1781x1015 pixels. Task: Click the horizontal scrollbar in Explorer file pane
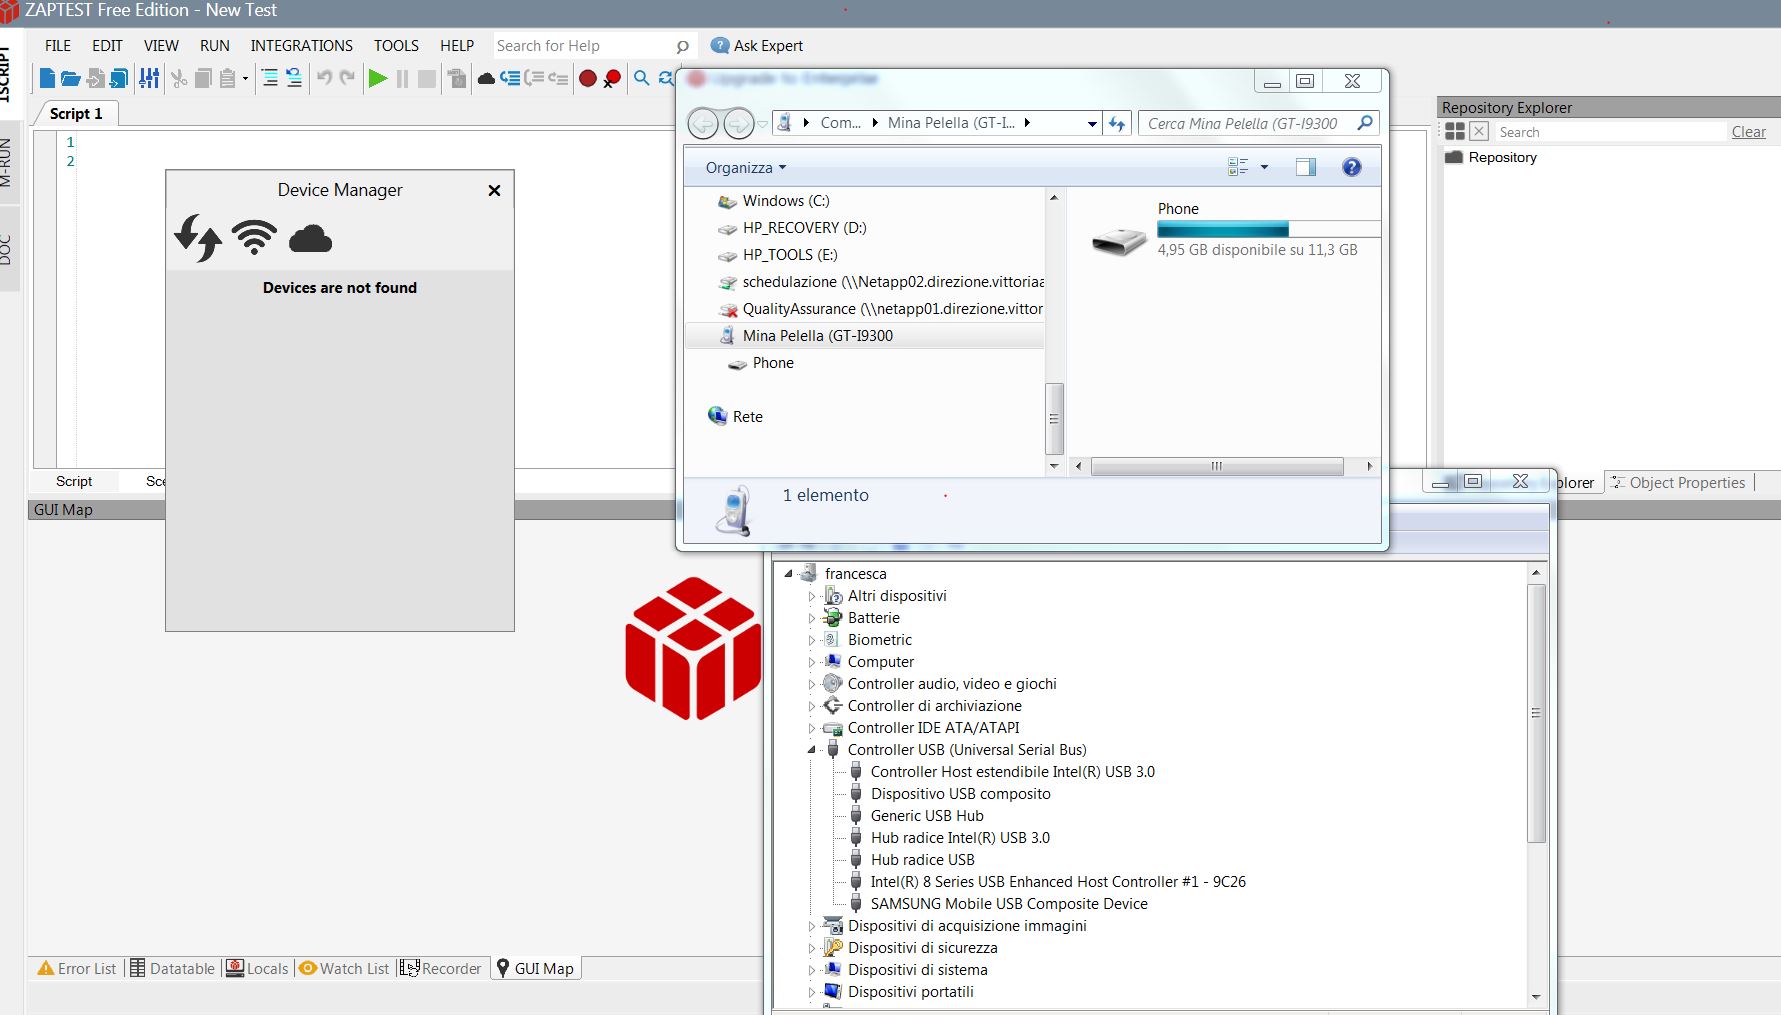1217,466
